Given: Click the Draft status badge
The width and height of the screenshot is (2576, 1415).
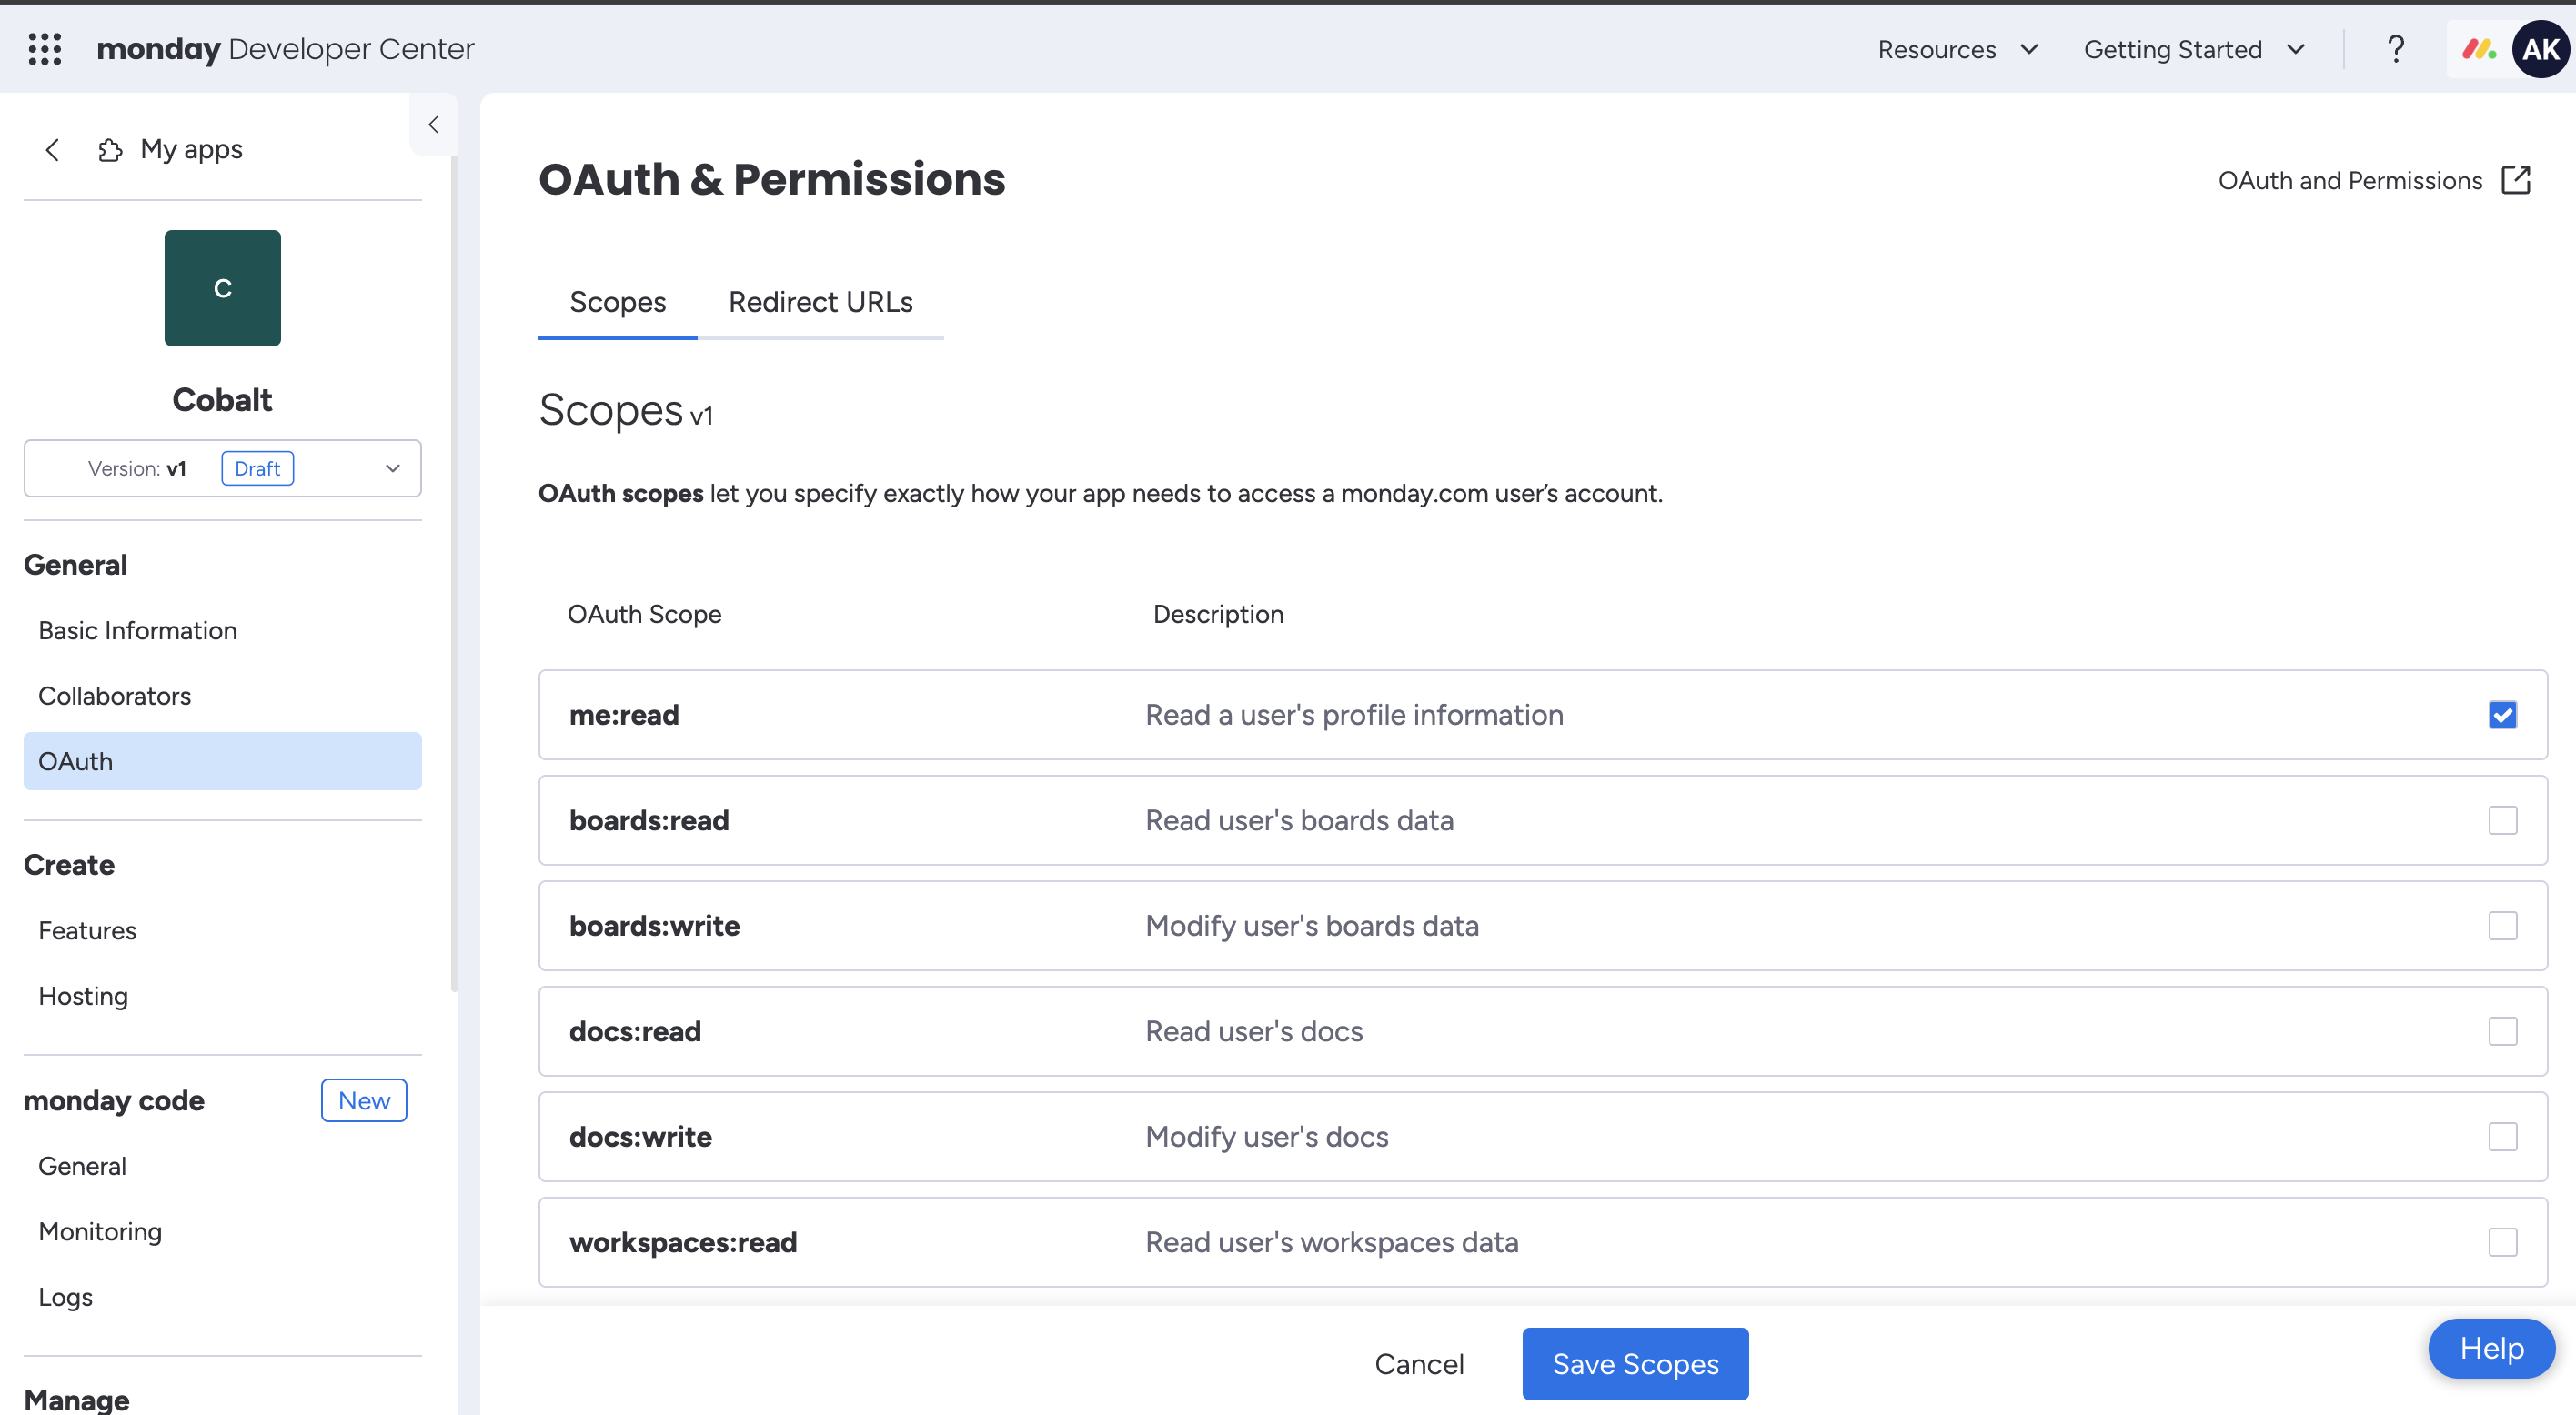Looking at the screenshot, I should coord(257,467).
